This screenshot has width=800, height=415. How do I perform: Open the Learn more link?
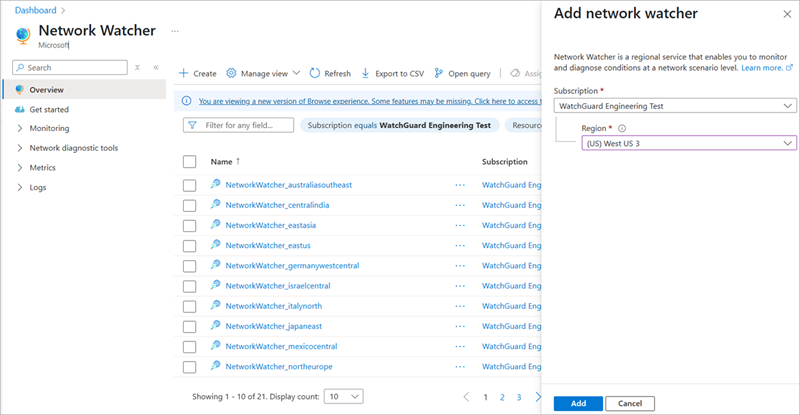point(767,68)
